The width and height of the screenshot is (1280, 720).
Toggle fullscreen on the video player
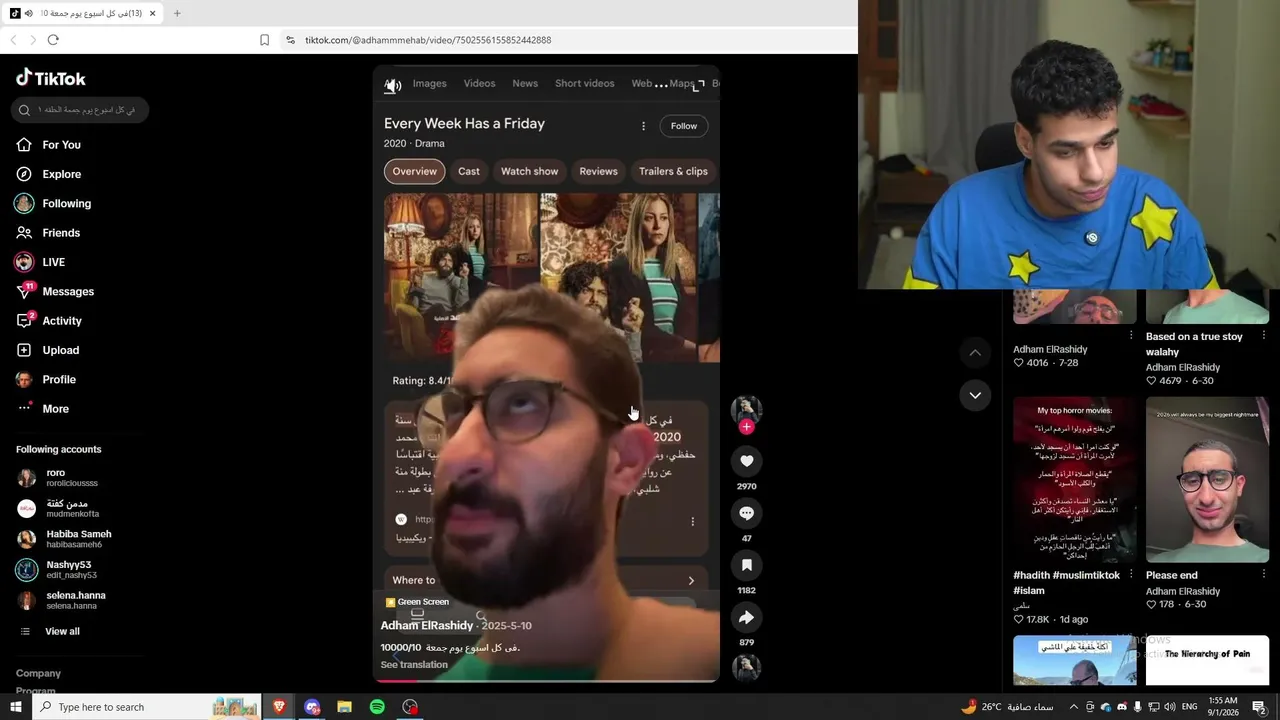(699, 86)
